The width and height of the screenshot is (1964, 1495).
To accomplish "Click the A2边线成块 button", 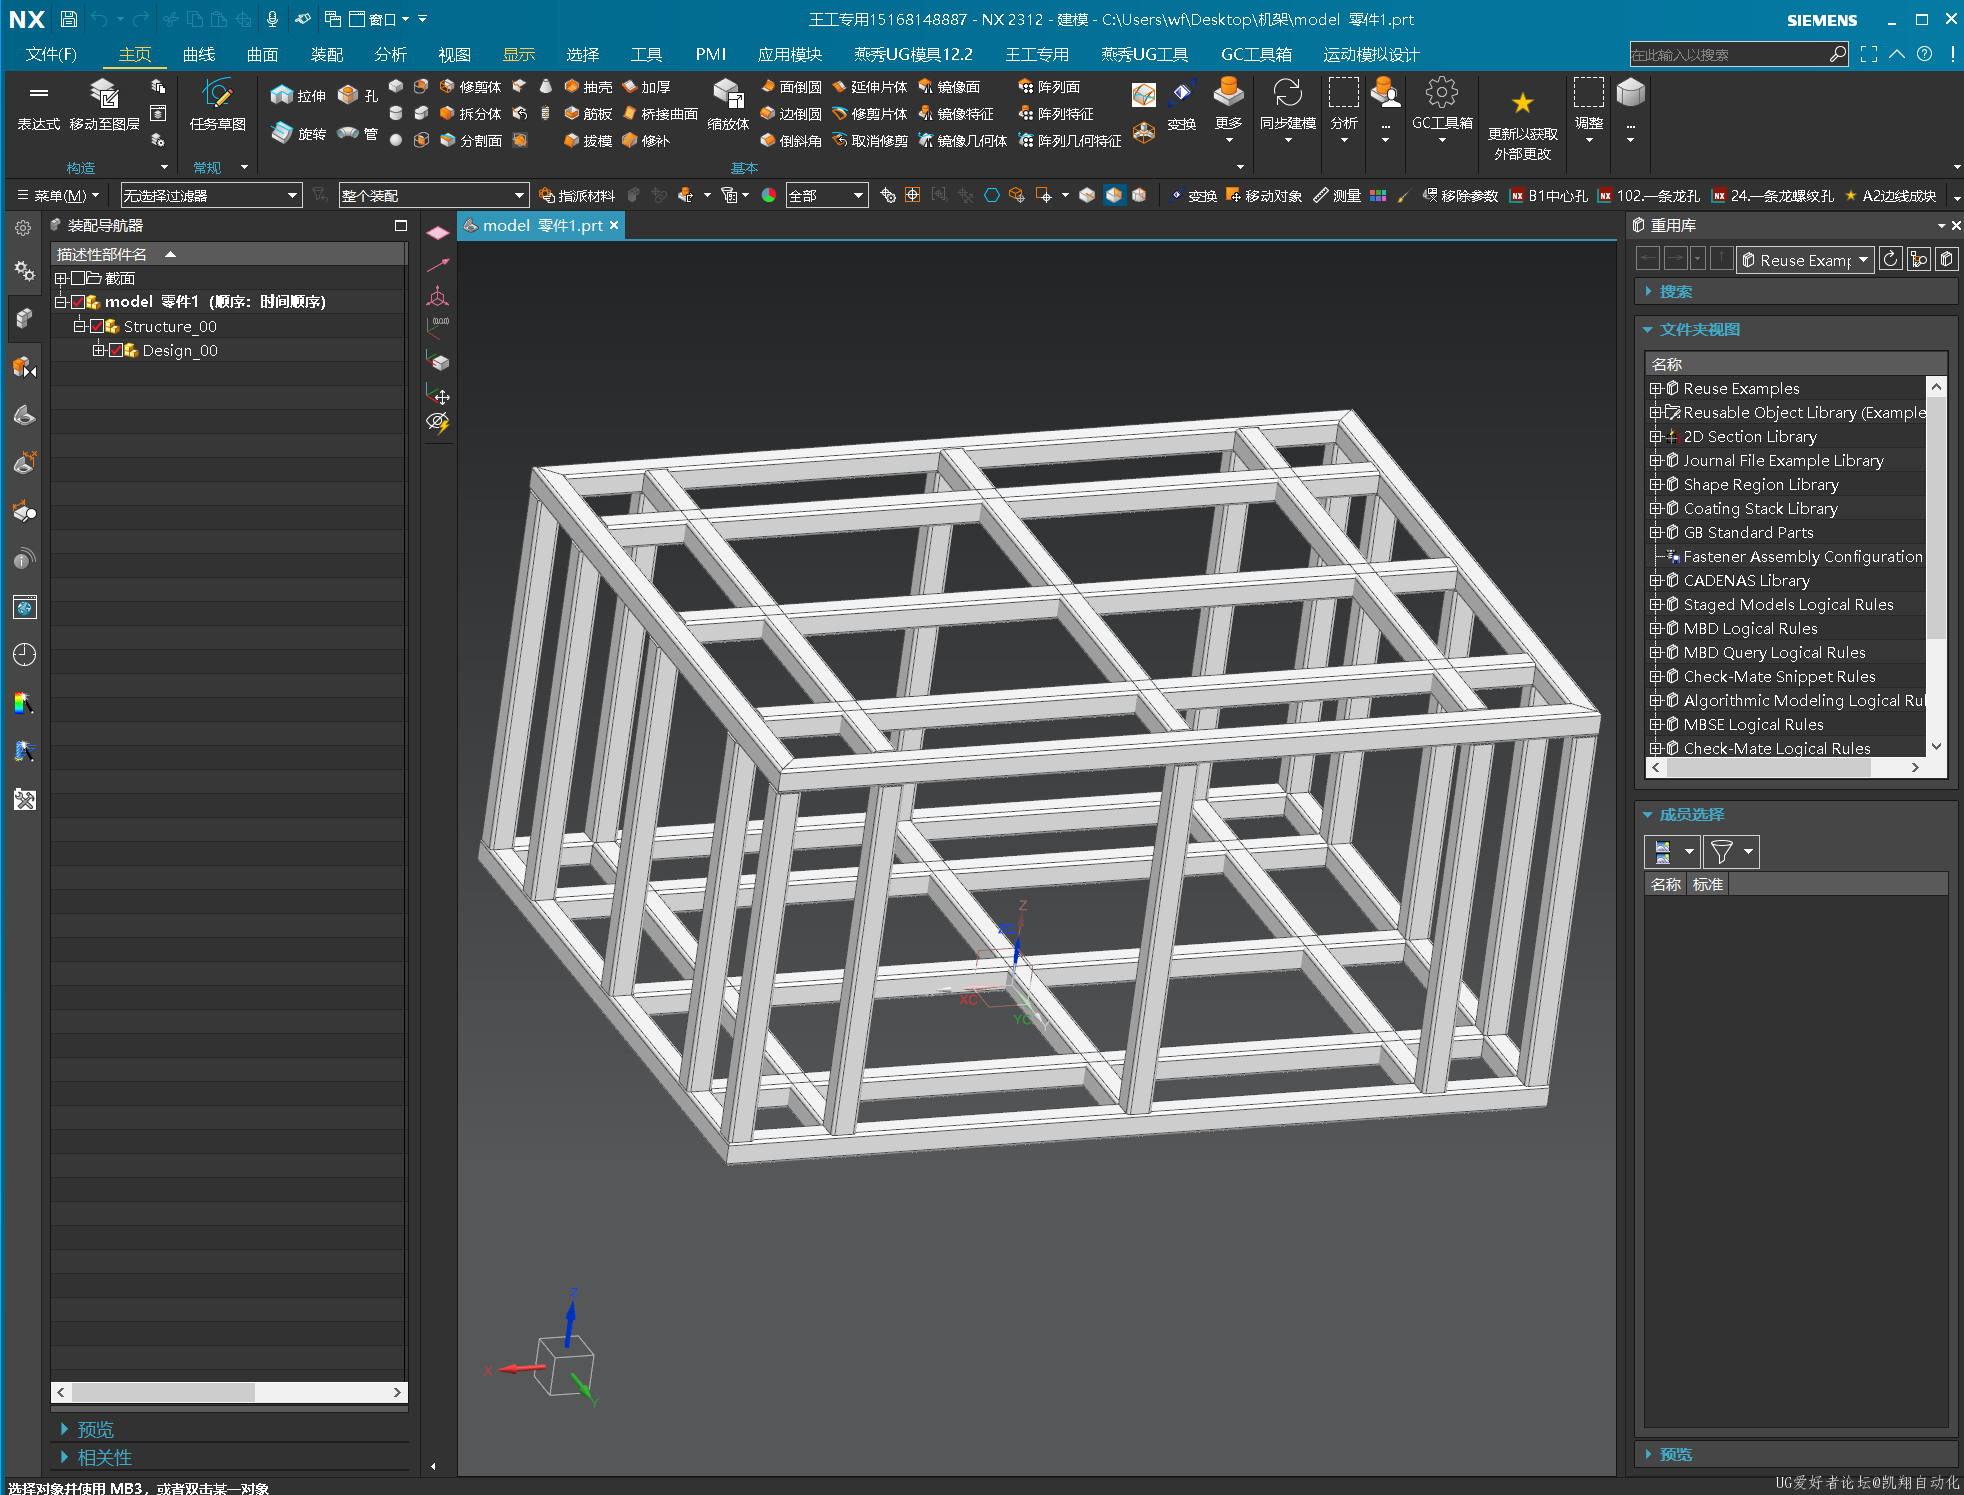I will point(1890,195).
